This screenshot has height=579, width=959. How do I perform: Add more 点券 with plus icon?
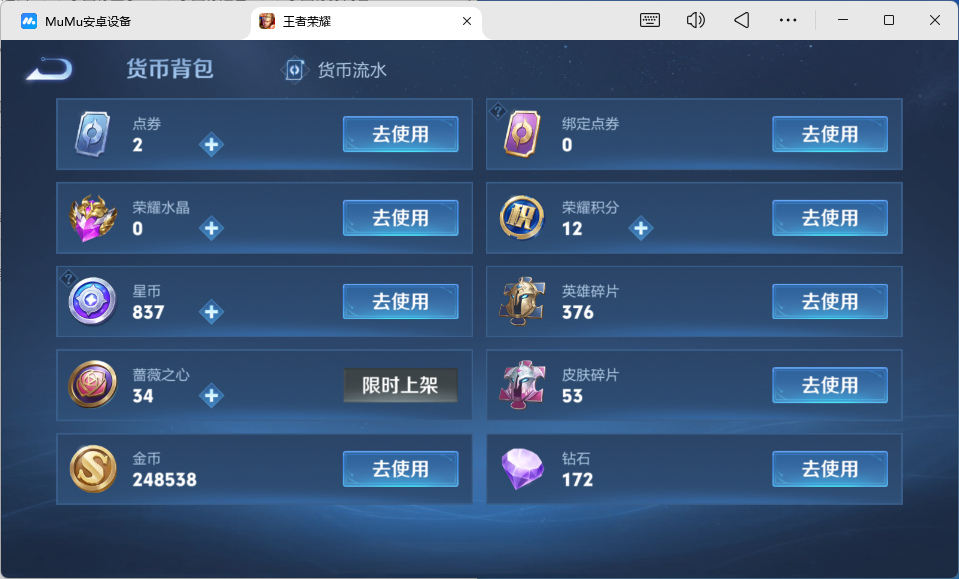point(211,145)
